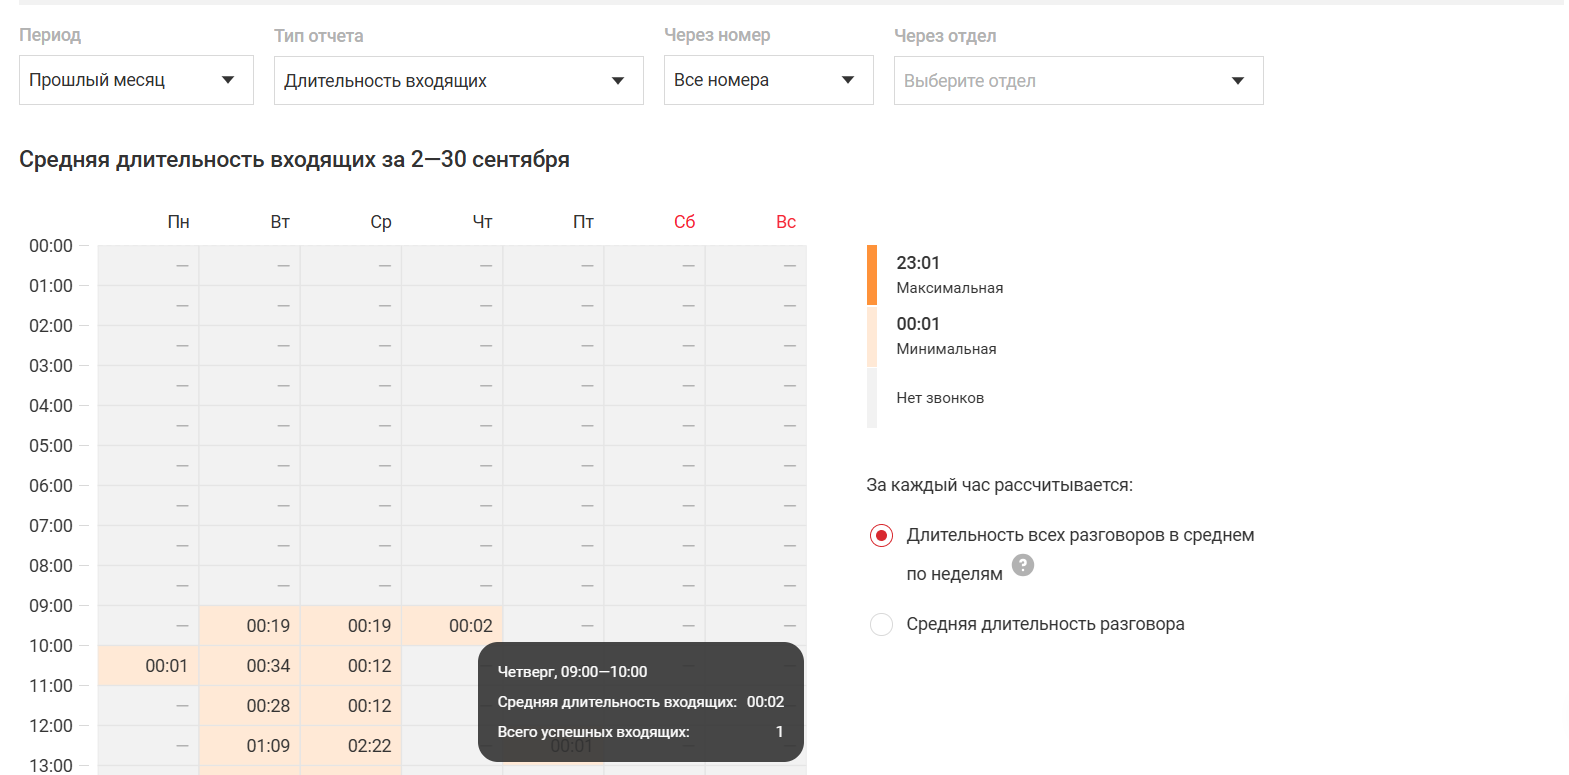Screen dimensions: 1569x775
Task: Click Wednesday's 00:19 heatmap cell
Action: [351, 626]
